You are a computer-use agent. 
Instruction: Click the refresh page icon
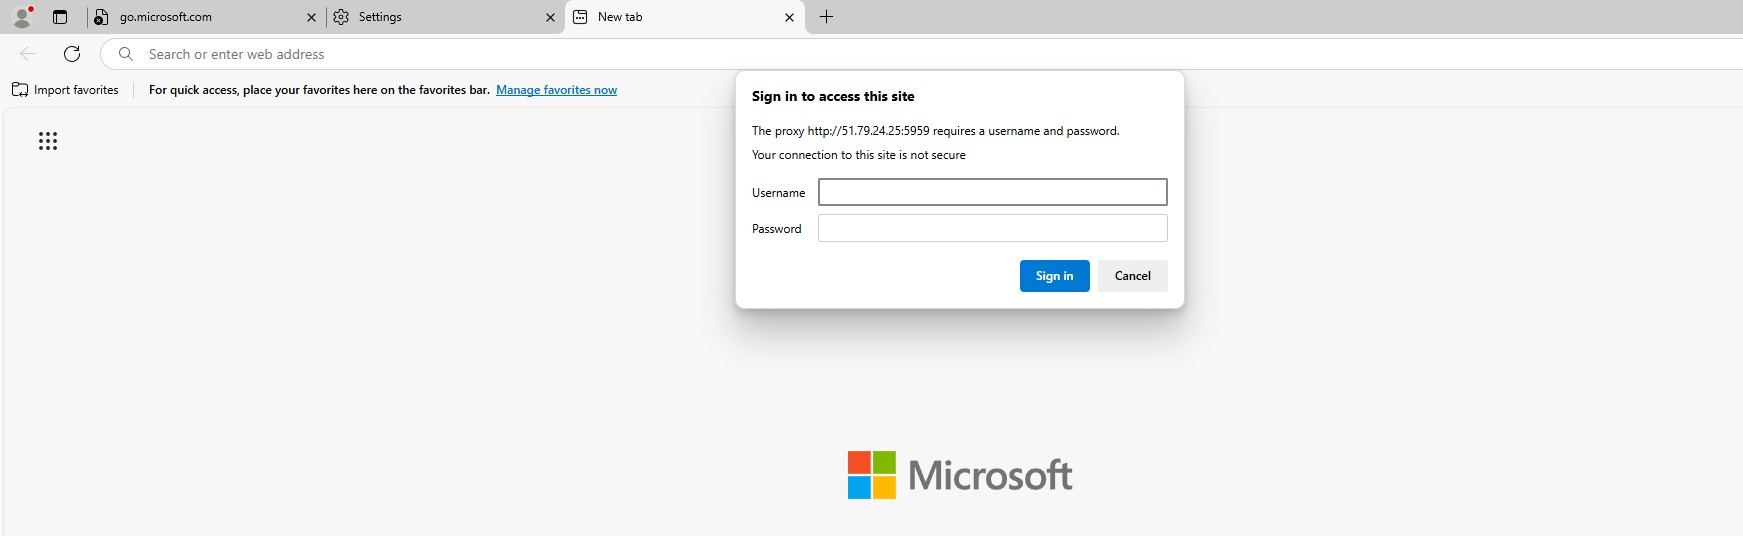click(72, 54)
